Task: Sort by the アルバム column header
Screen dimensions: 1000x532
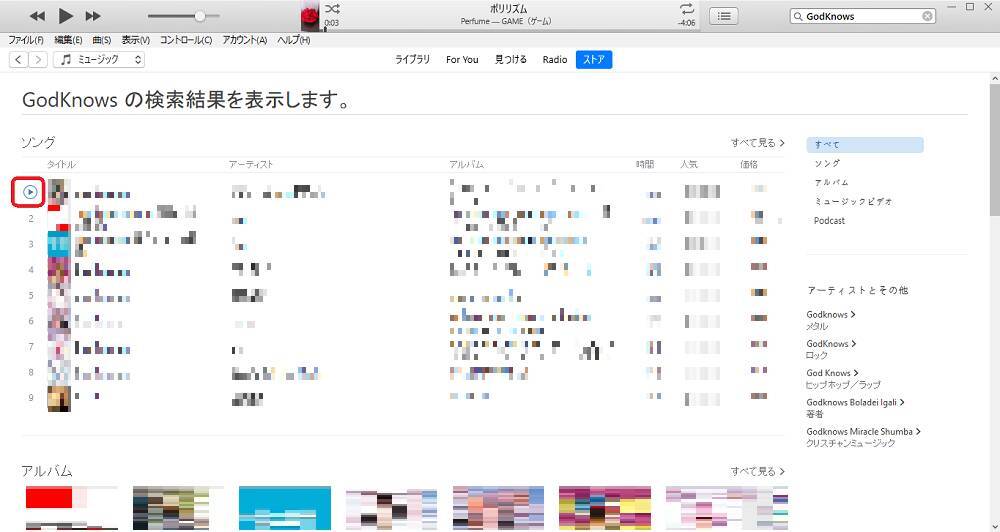Action: (466, 165)
